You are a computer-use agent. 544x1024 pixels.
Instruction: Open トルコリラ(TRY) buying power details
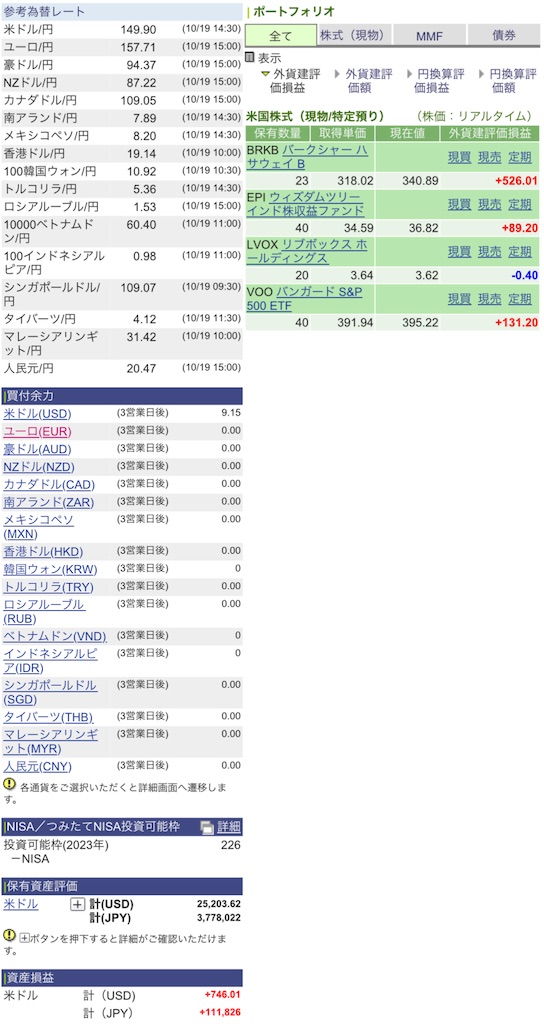click(47, 586)
